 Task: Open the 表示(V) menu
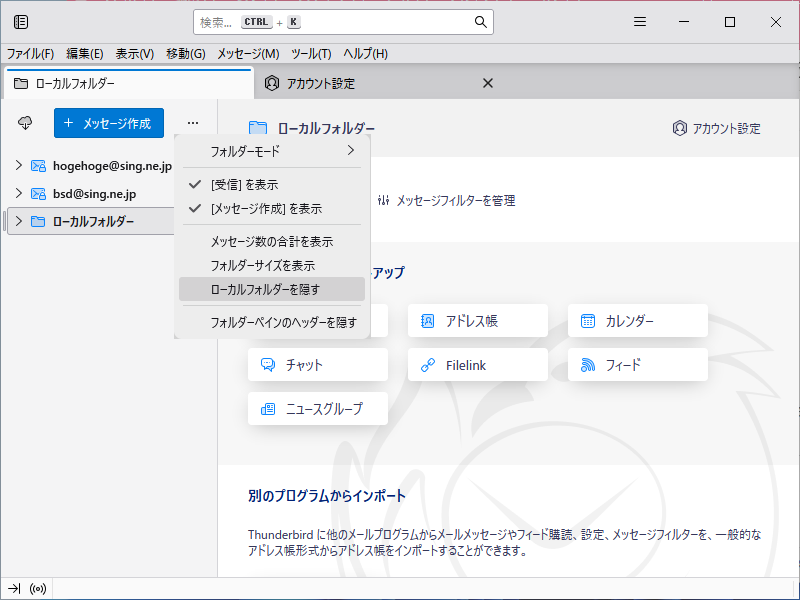coord(135,54)
